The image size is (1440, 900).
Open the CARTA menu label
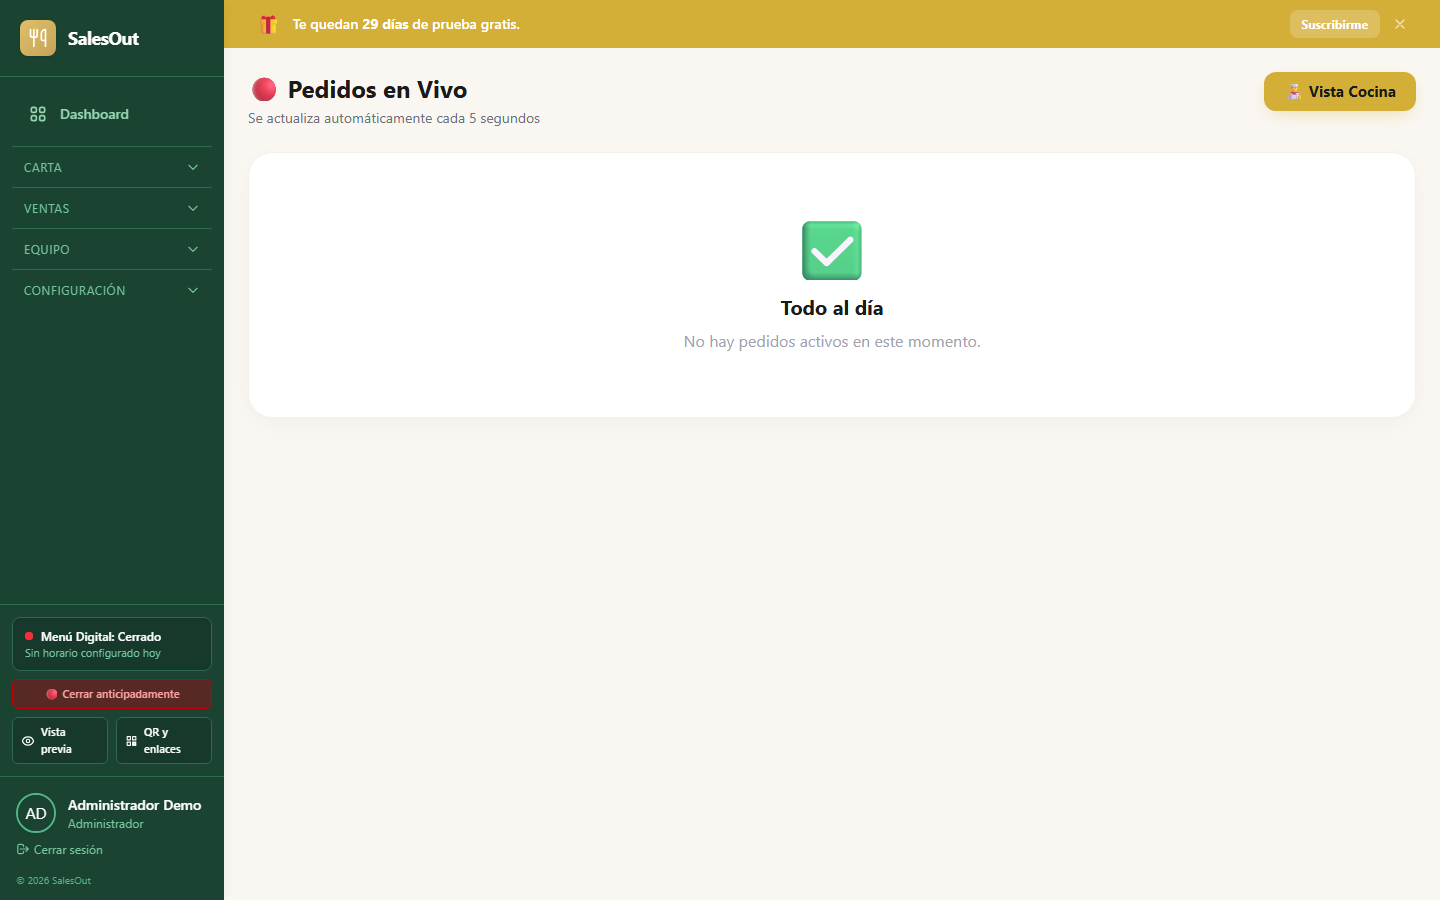(43, 167)
